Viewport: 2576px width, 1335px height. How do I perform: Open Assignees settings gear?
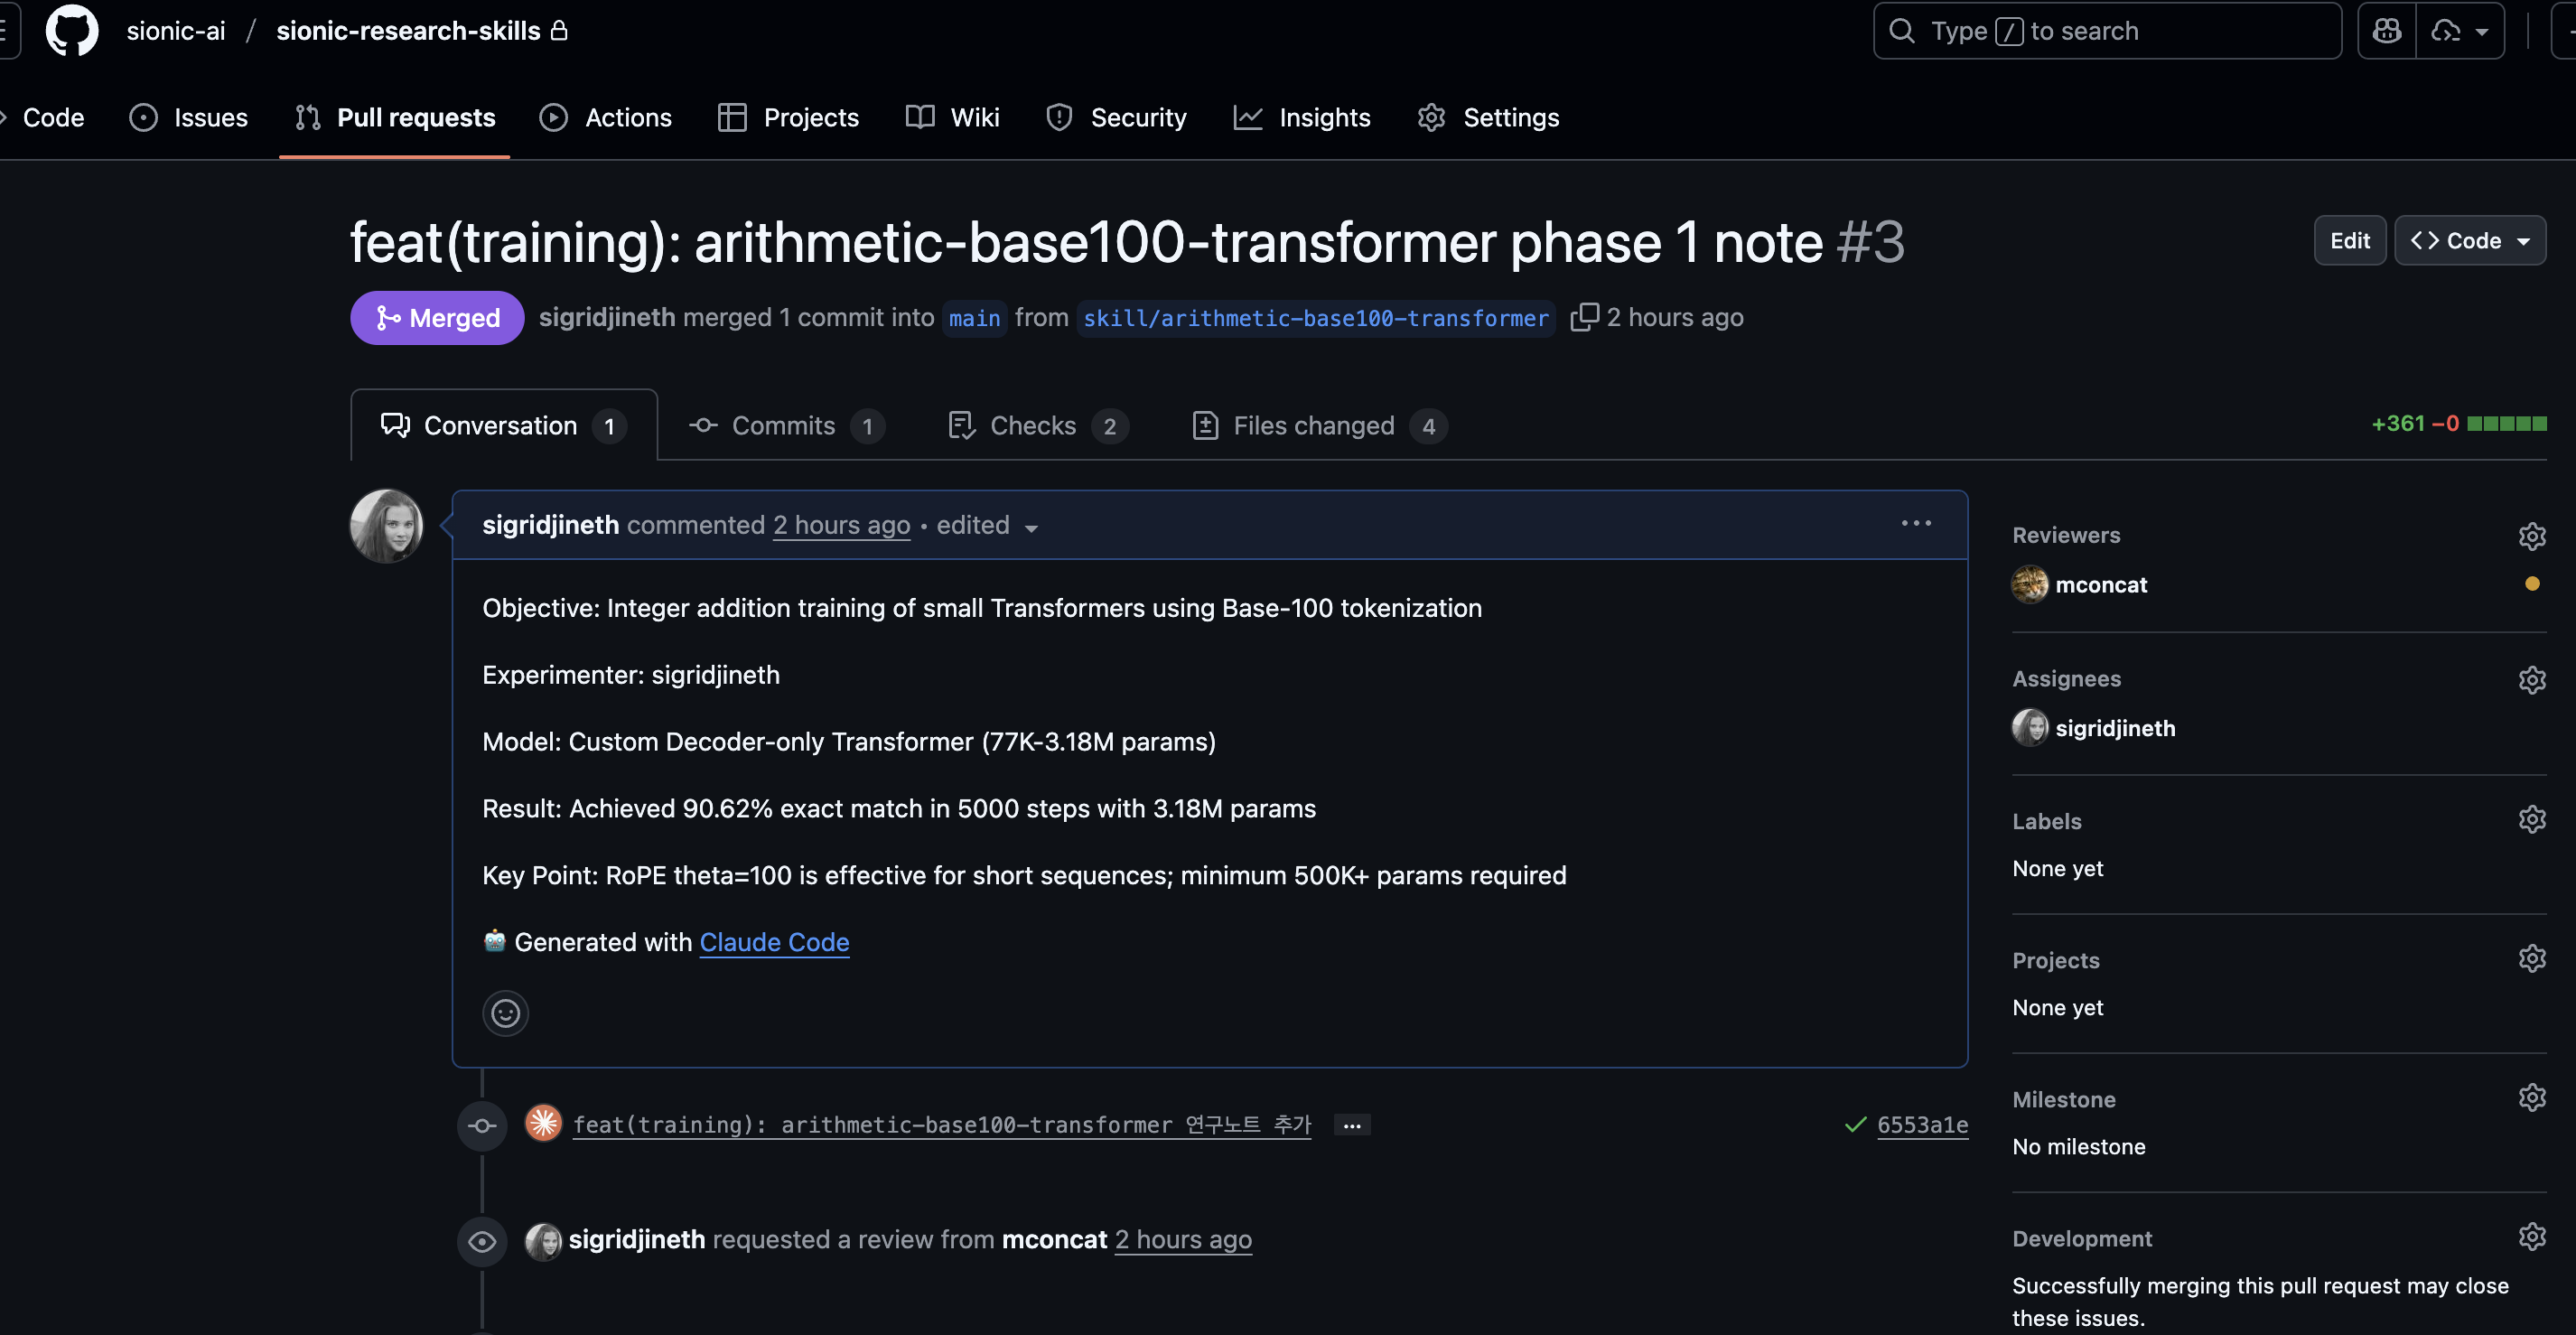pyautogui.click(x=2531, y=679)
